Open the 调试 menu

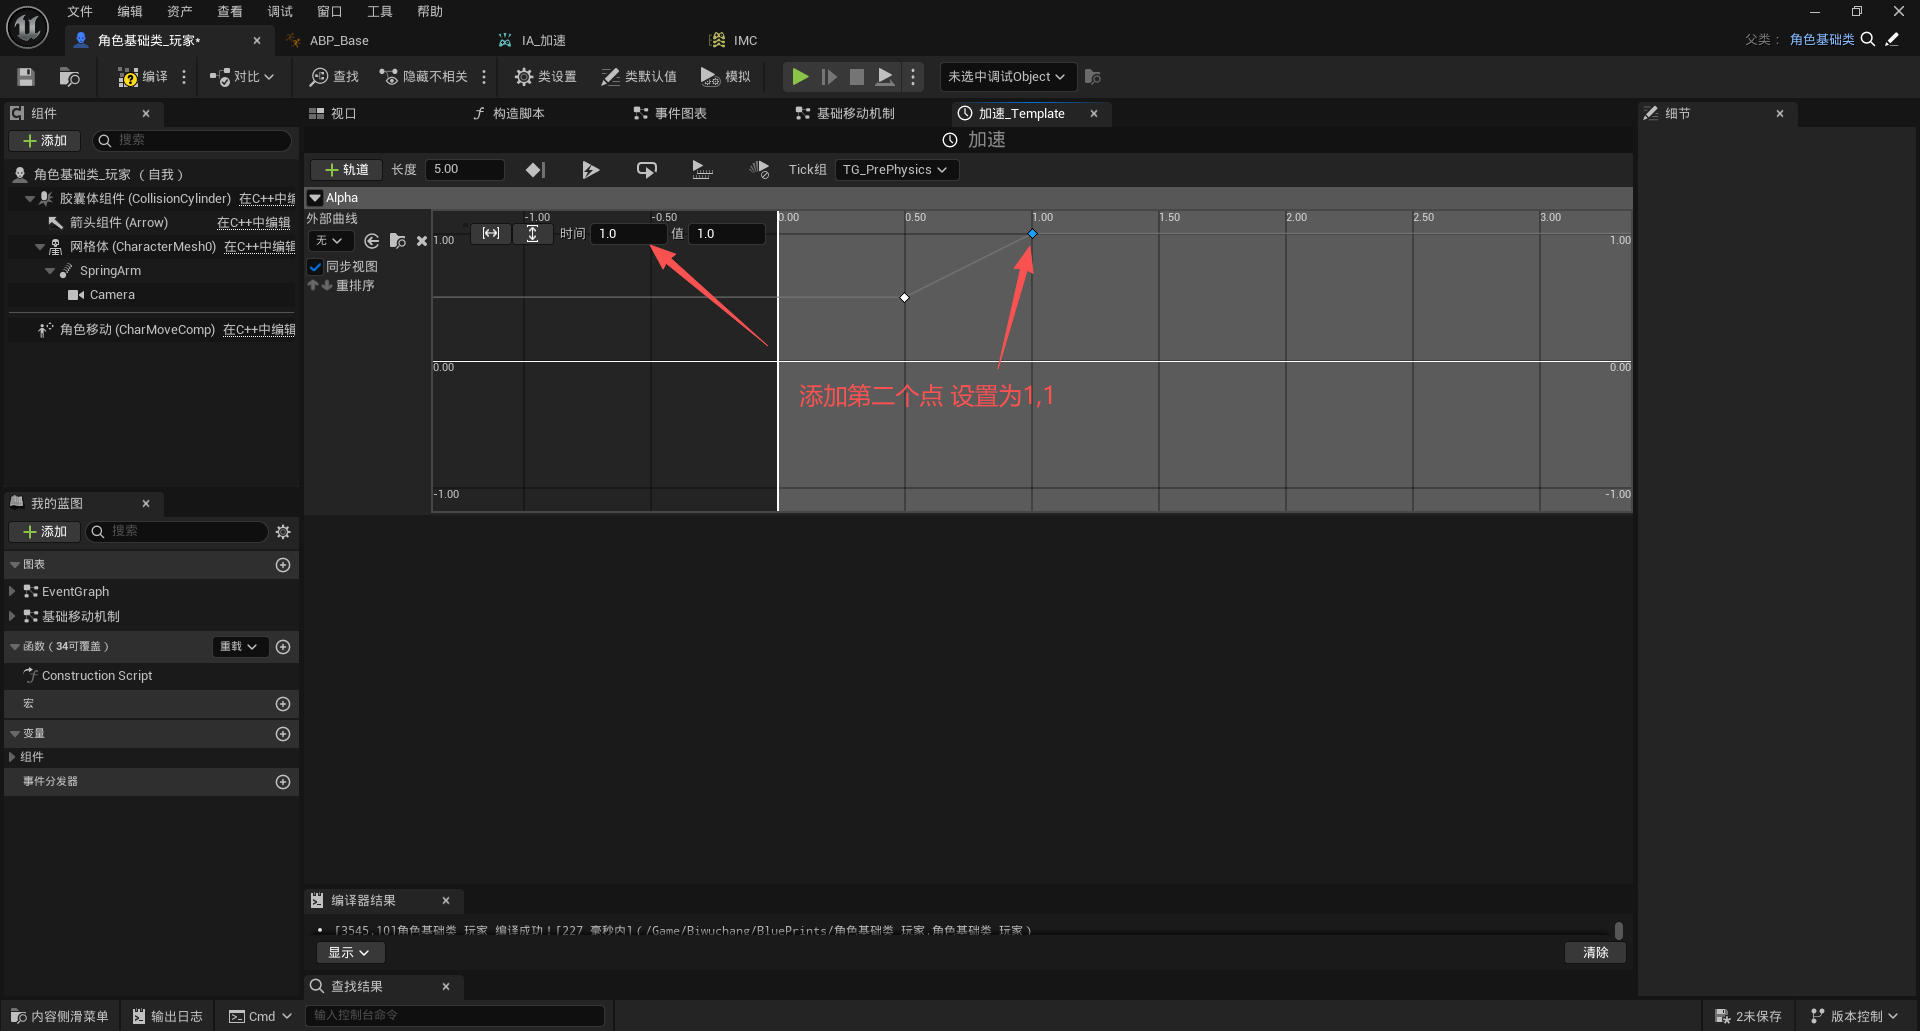(280, 12)
